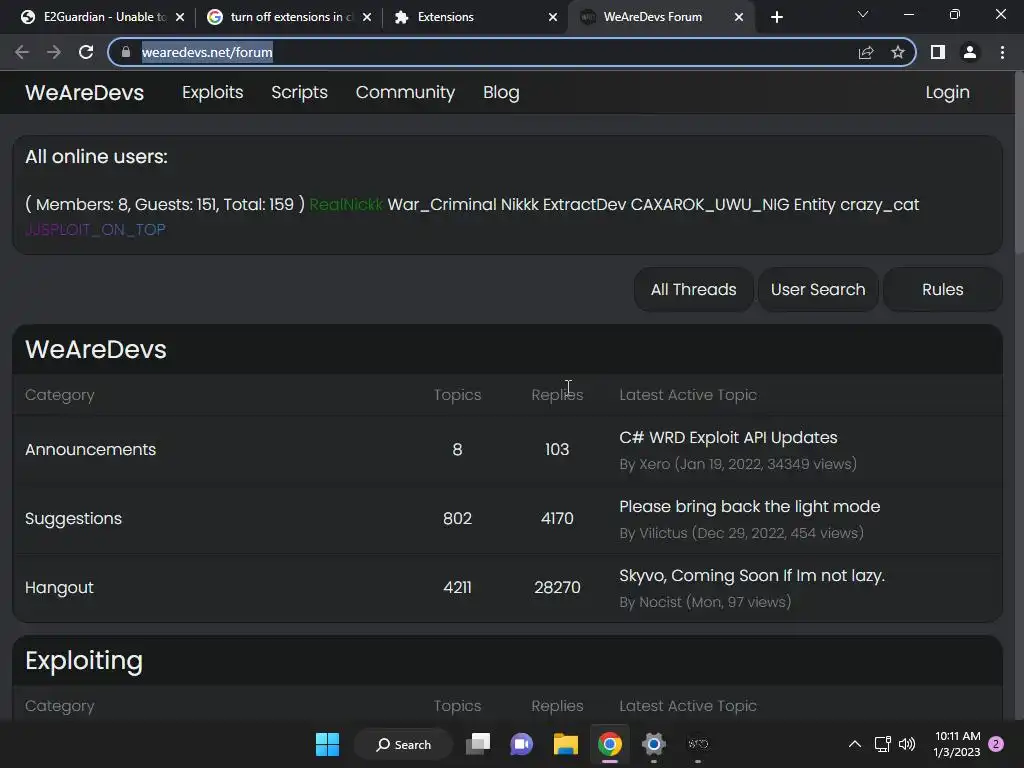1024x768 pixels.
Task: Open the Hangout category
Action: point(59,588)
